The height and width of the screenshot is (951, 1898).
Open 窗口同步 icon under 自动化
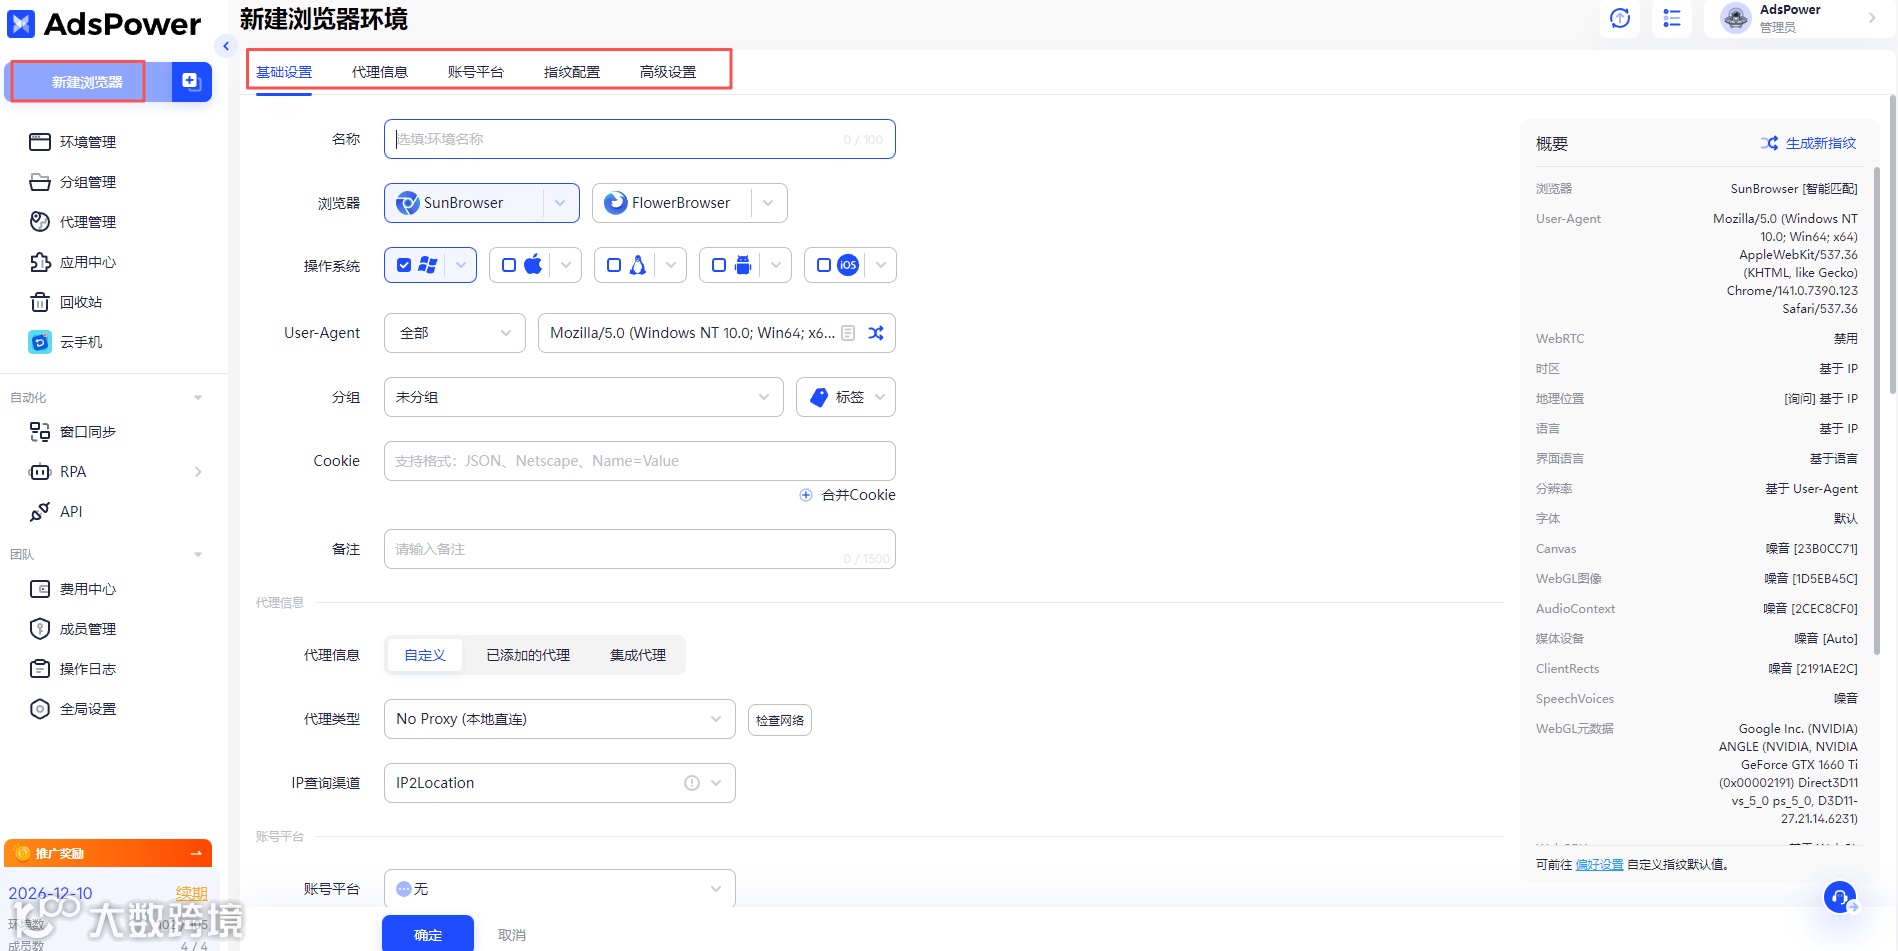pyautogui.click(x=40, y=432)
